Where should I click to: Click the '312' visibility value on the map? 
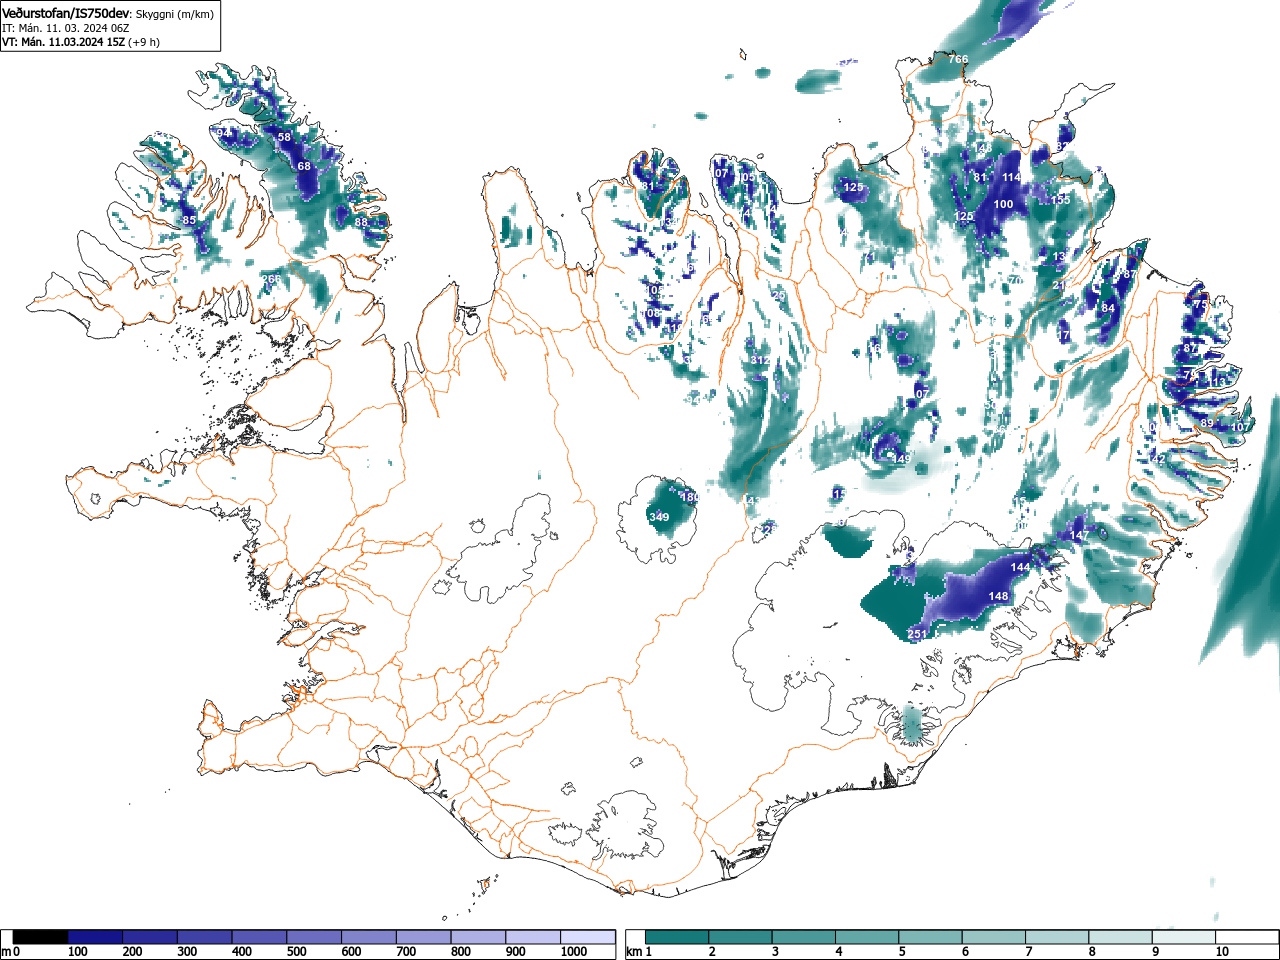pos(760,360)
